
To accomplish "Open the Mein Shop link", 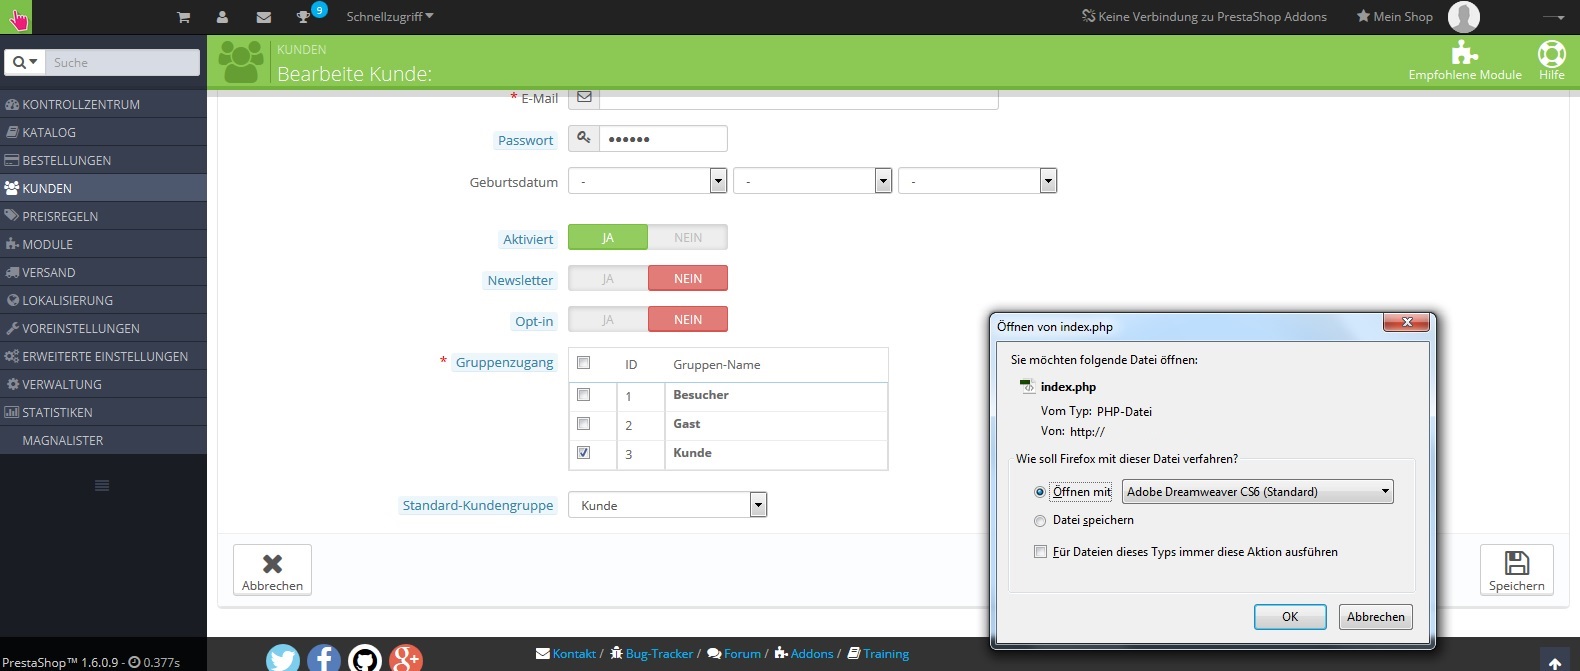I will coord(1394,16).
